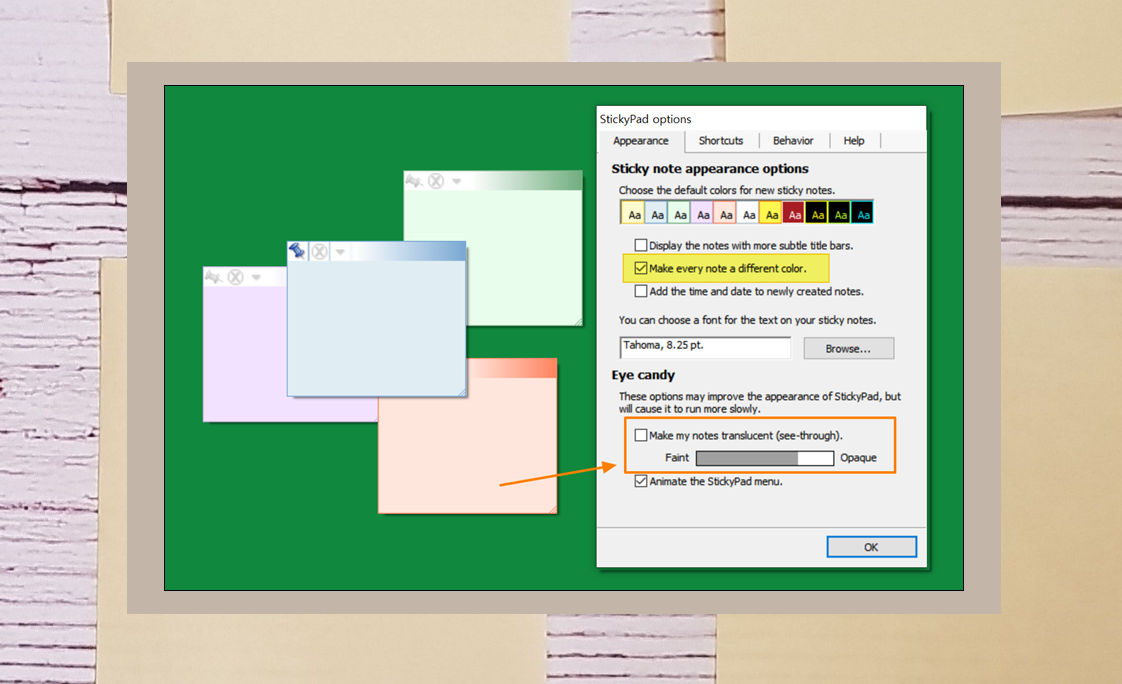Screen dimensions: 1122x684
Task: Enable adding time and date to notes
Action: pyautogui.click(x=641, y=291)
